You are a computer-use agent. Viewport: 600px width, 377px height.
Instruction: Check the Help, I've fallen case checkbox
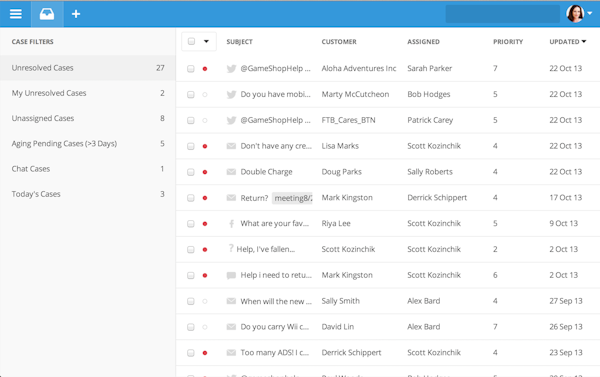[191, 250]
